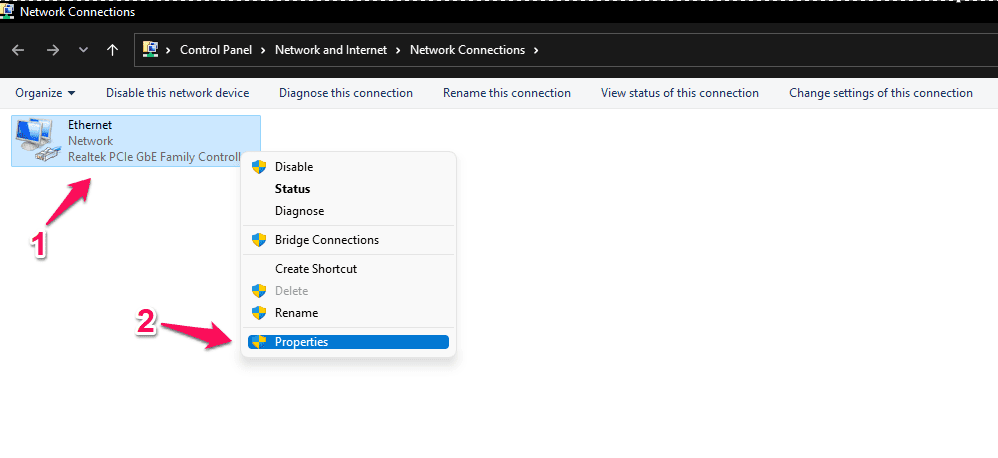Choose Status from the context menu
The width and height of the screenshot is (998, 458).
[292, 189]
